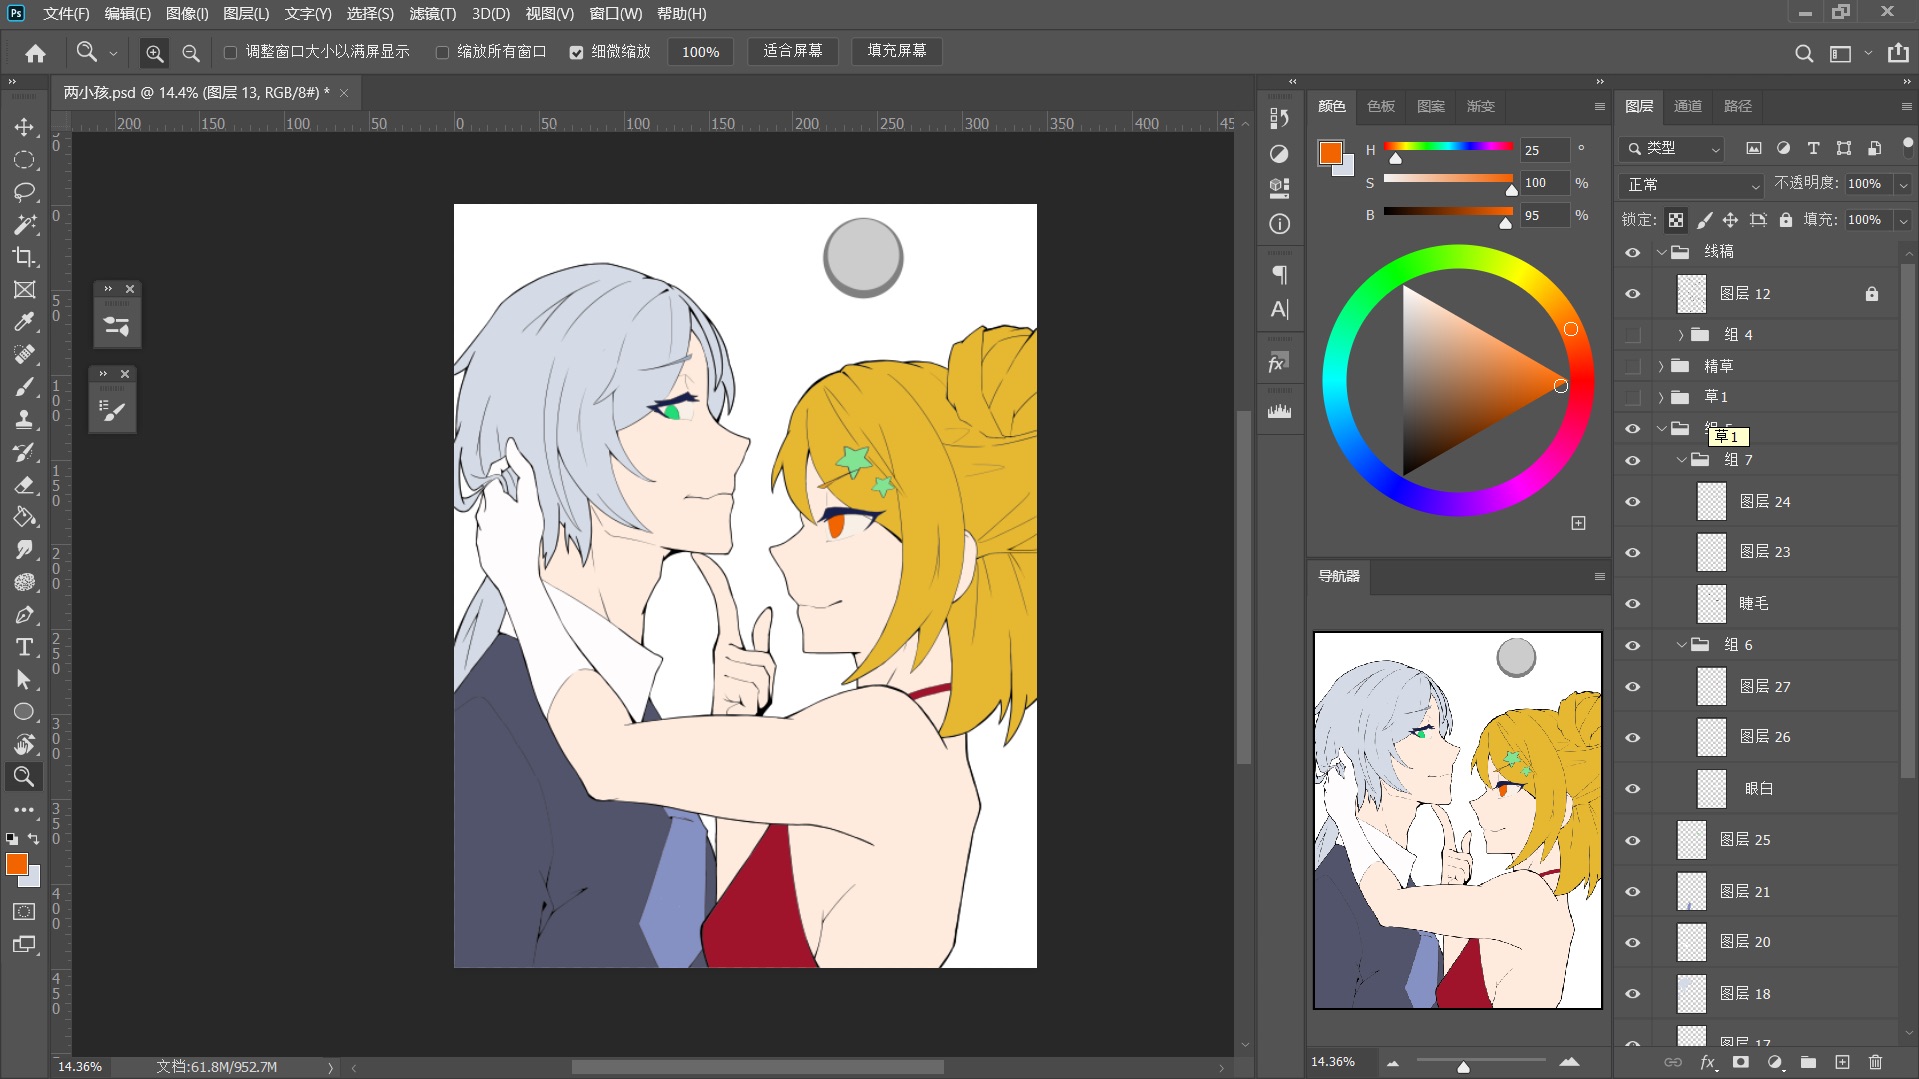The height and width of the screenshot is (1079, 1919).
Task: Enable the 缩放所有窗口 checkbox
Action: [442, 52]
